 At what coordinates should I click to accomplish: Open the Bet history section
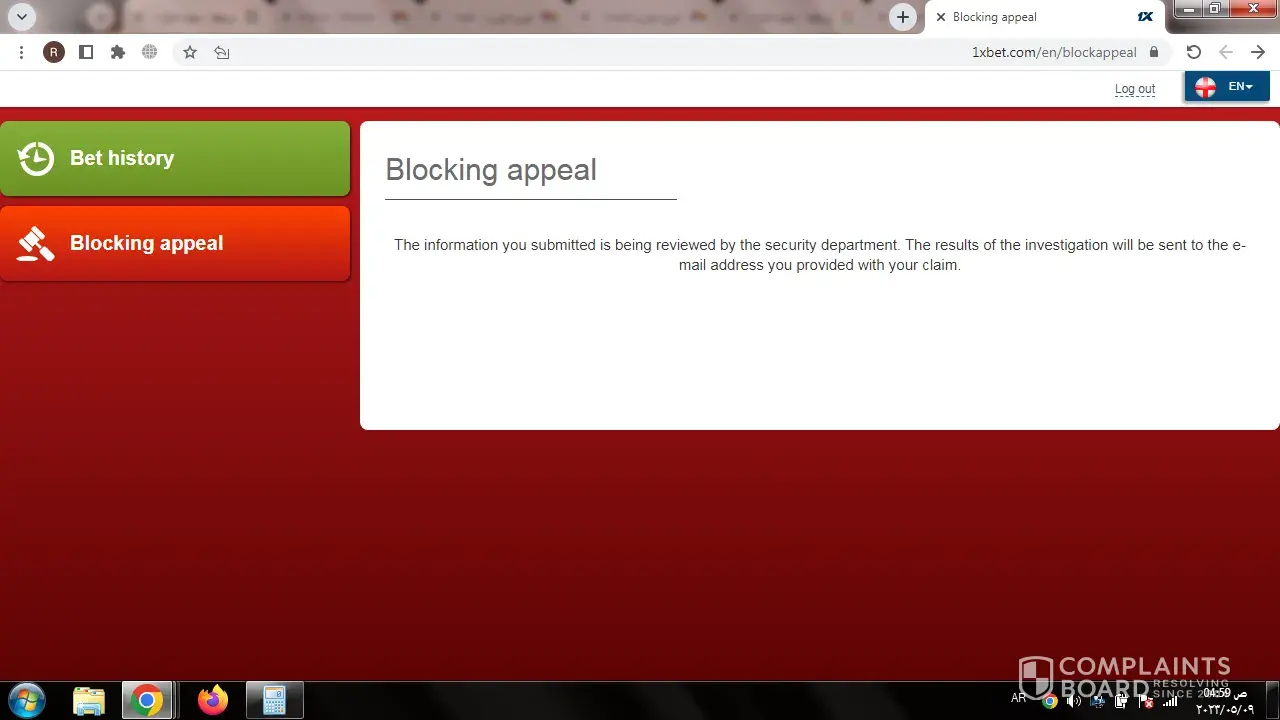[x=175, y=158]
